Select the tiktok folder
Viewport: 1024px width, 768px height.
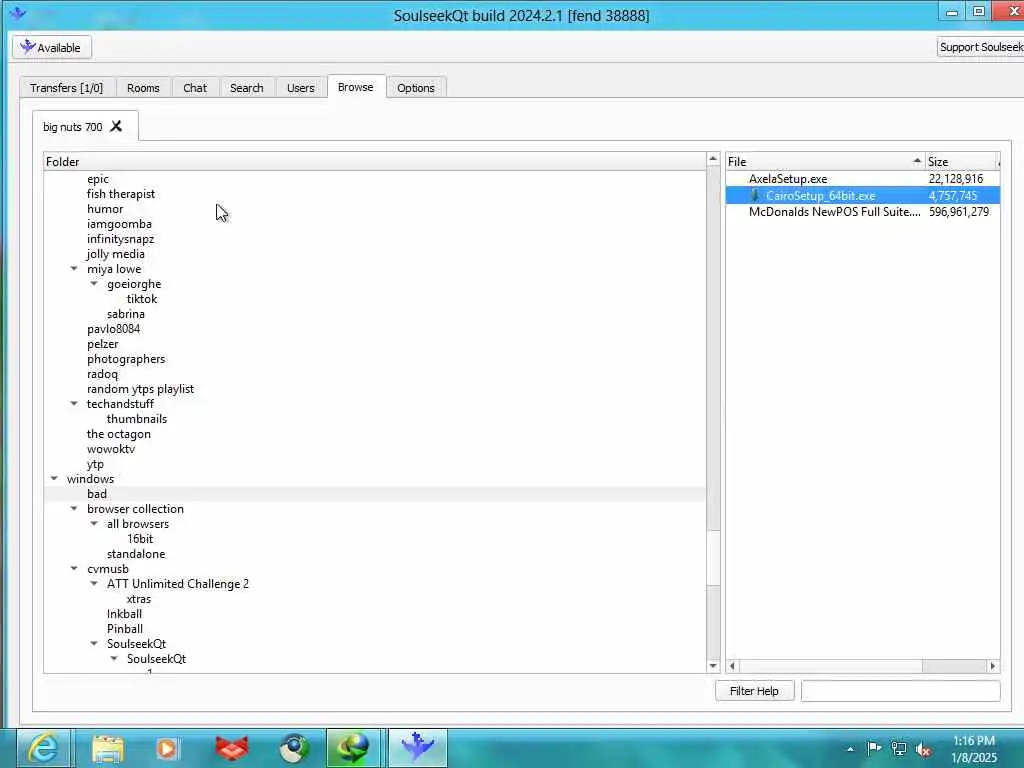pos(142,299)
